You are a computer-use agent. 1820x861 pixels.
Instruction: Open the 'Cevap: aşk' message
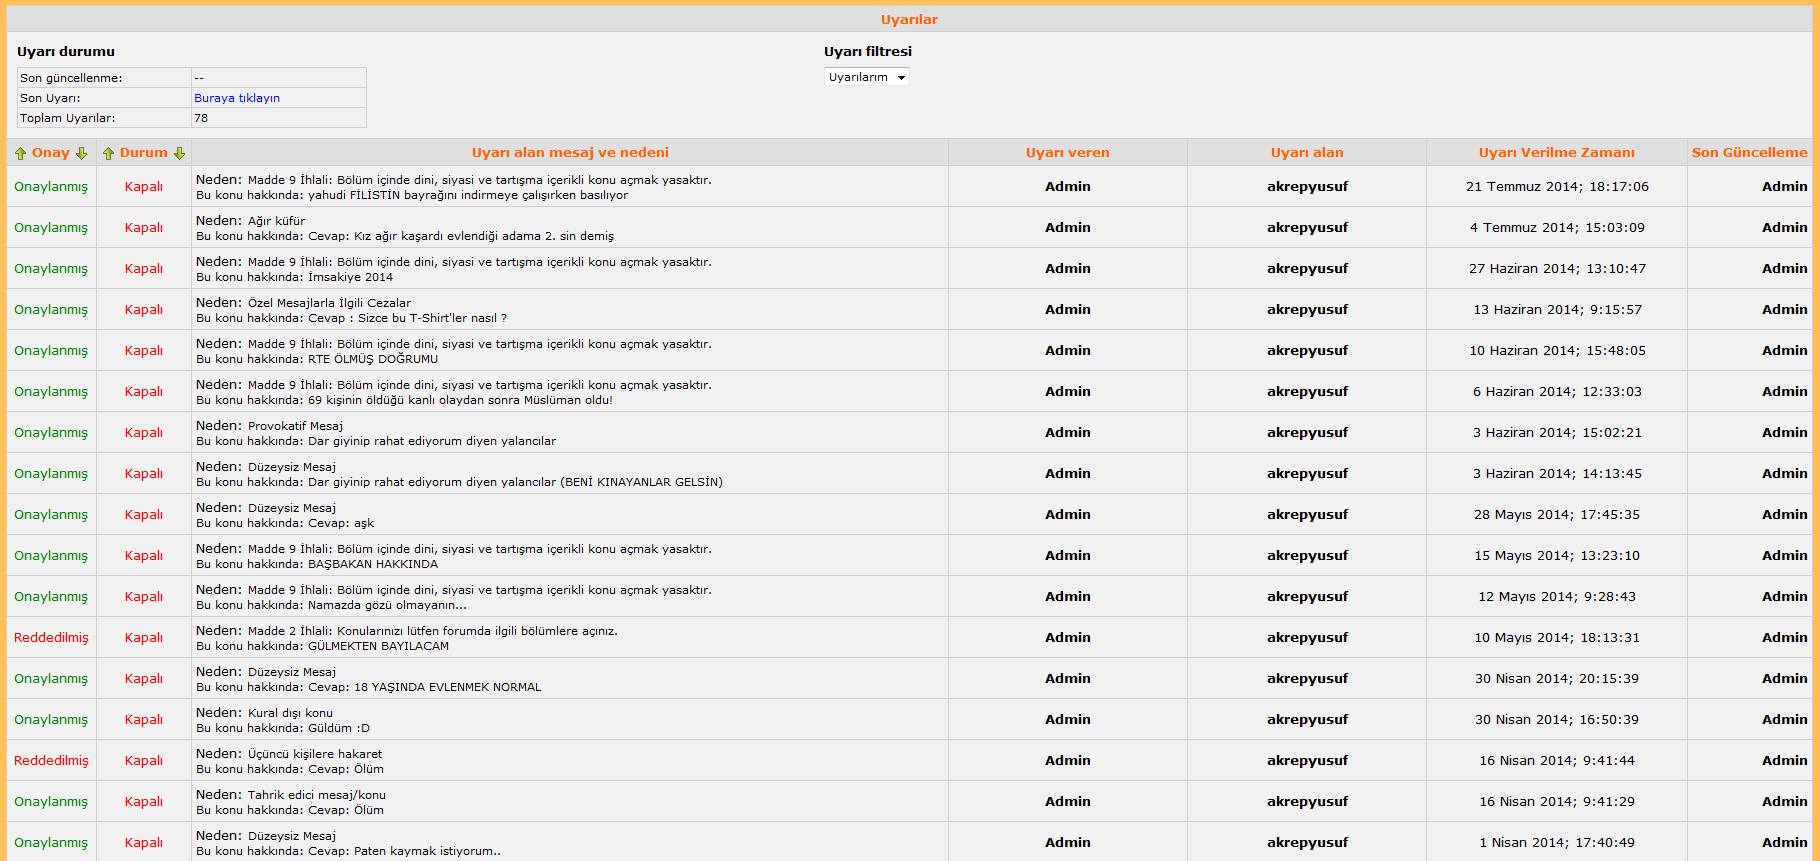(341, 524)
